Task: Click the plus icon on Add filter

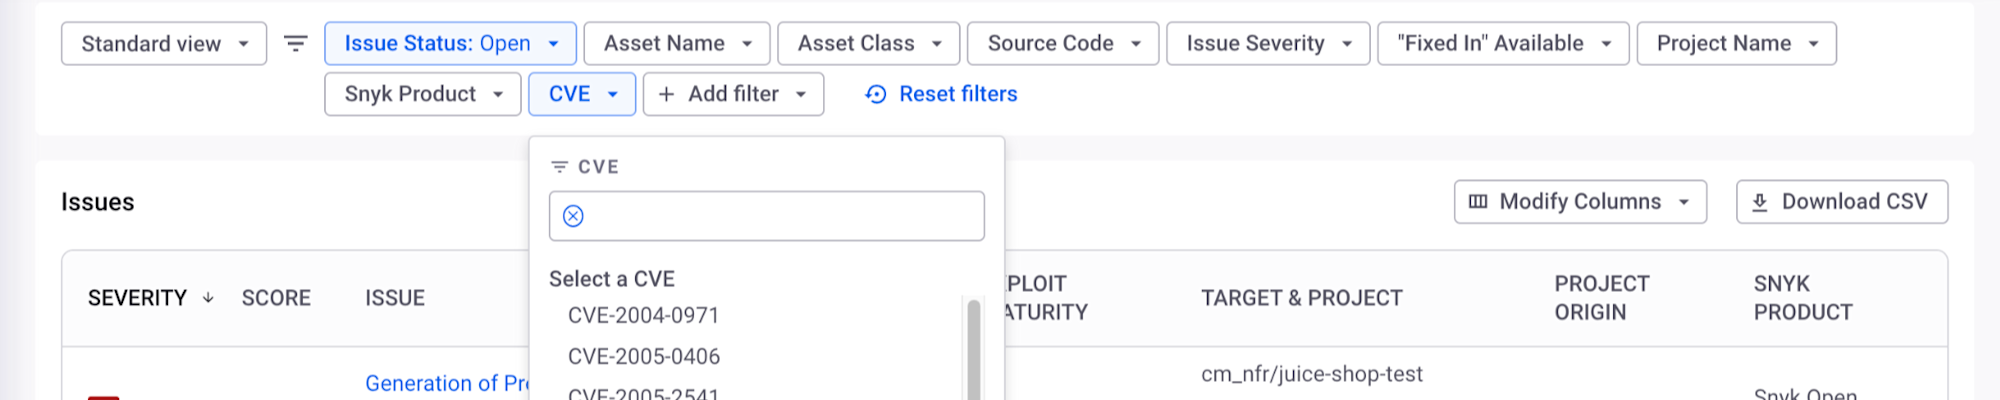Action: tap(667, 94)
